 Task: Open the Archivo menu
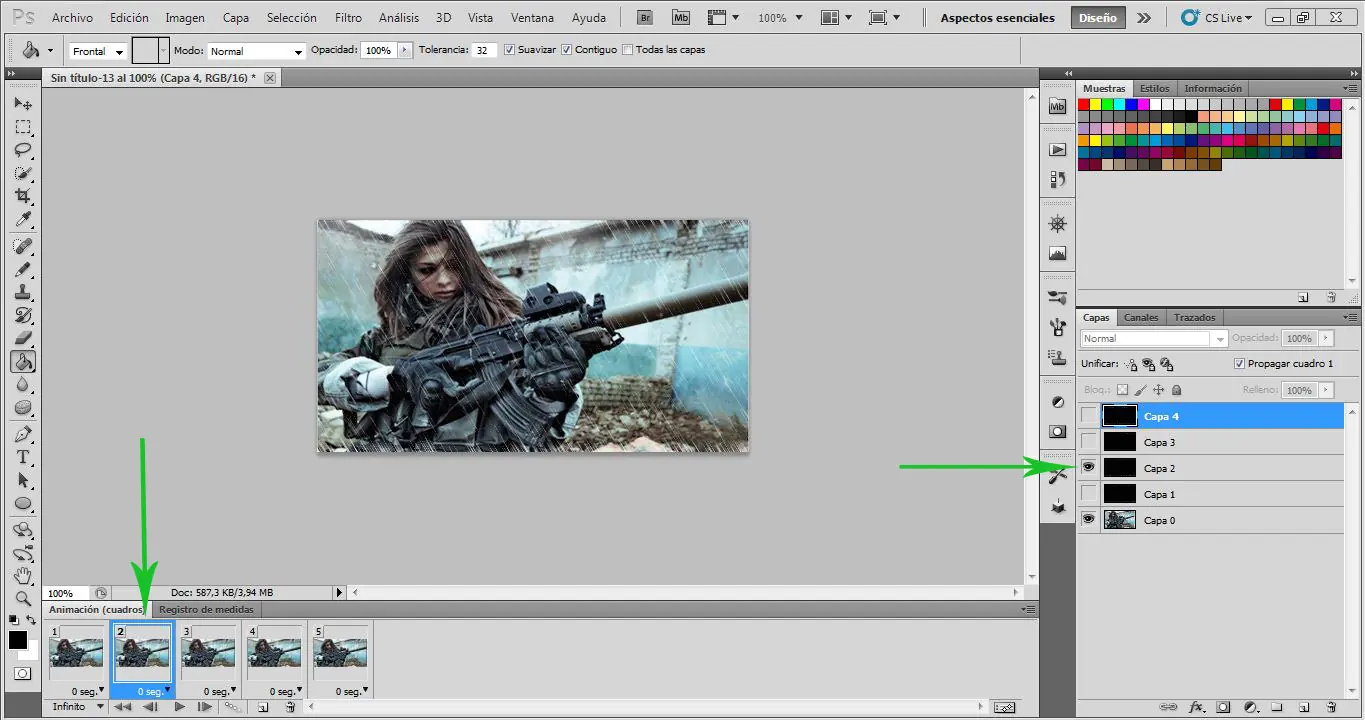pos(72,18)
